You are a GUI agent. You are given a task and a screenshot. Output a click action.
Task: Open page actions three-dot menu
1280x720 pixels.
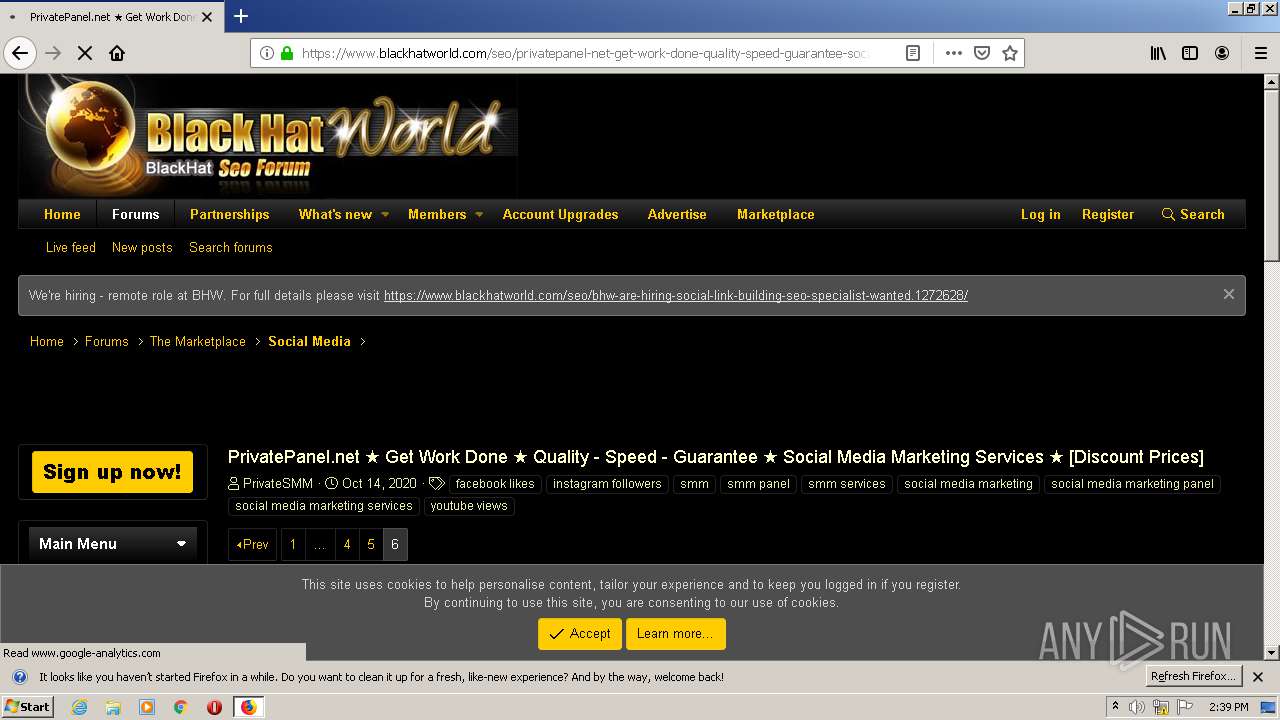[x=953, y=53]
